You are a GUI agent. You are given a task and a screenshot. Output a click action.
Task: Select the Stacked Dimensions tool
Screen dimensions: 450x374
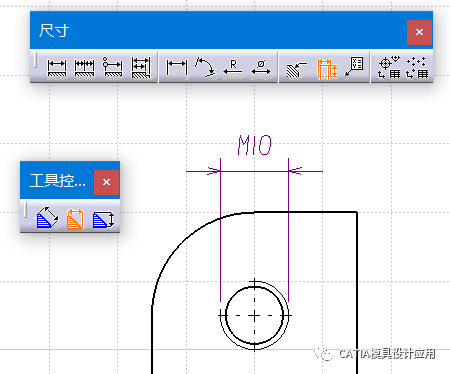pos(141,68)
